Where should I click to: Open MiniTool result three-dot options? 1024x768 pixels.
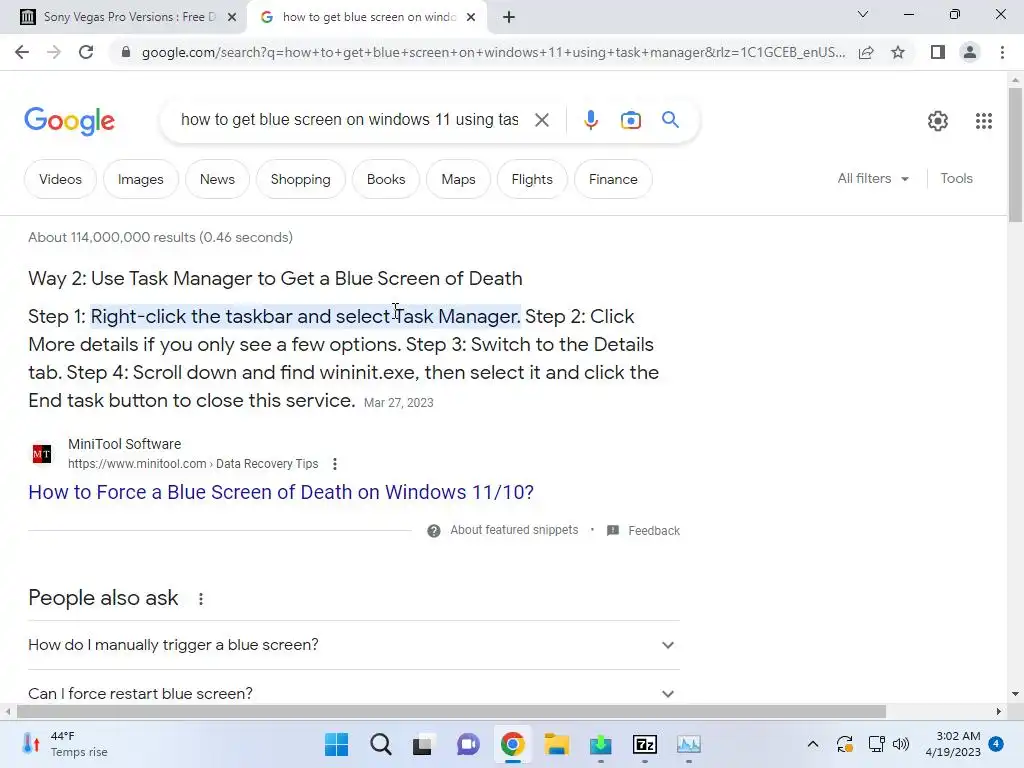pos(335,464)
